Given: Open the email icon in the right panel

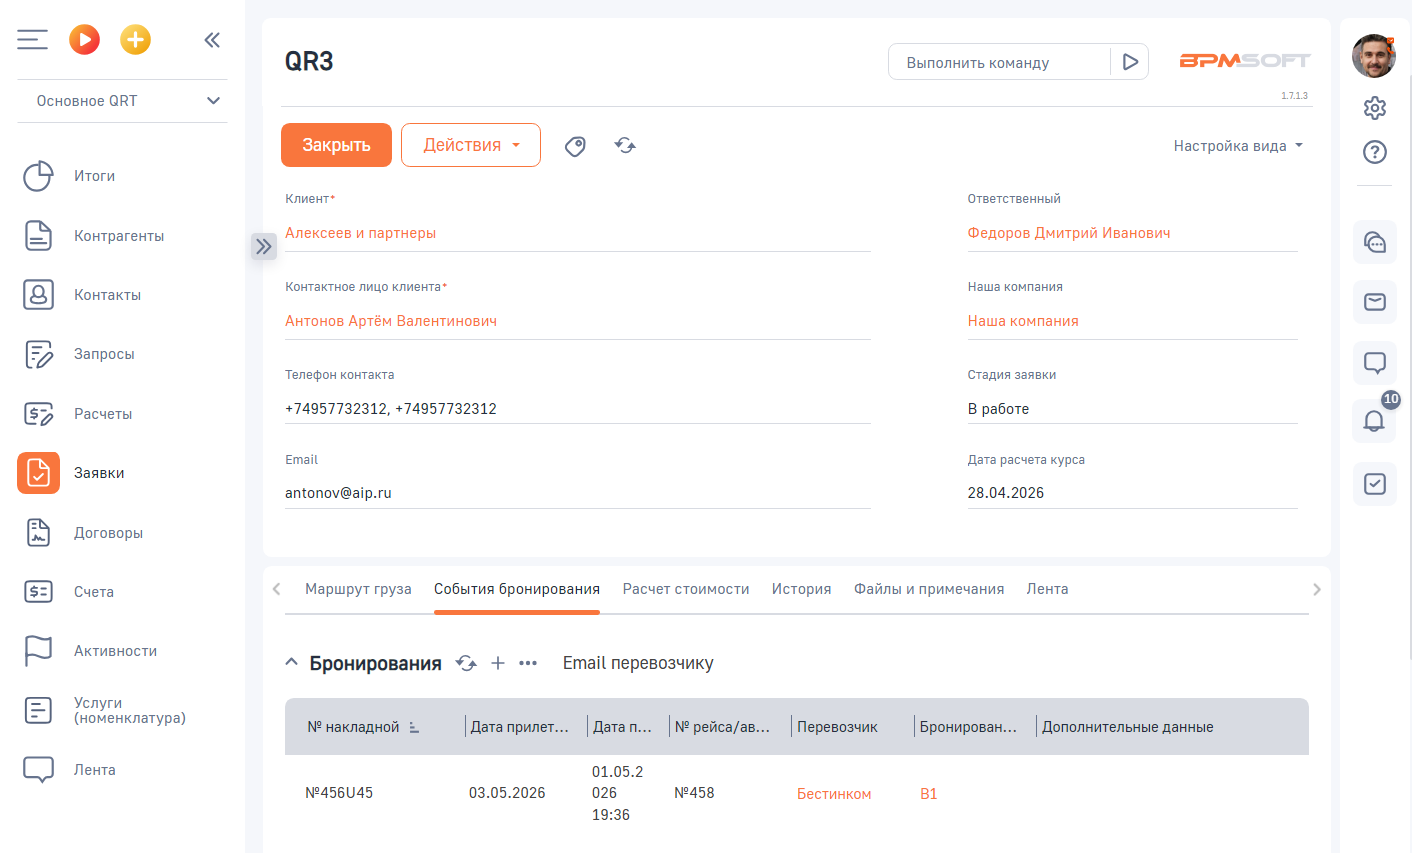Looking at the screenshot, I should tap(1374, 302).
